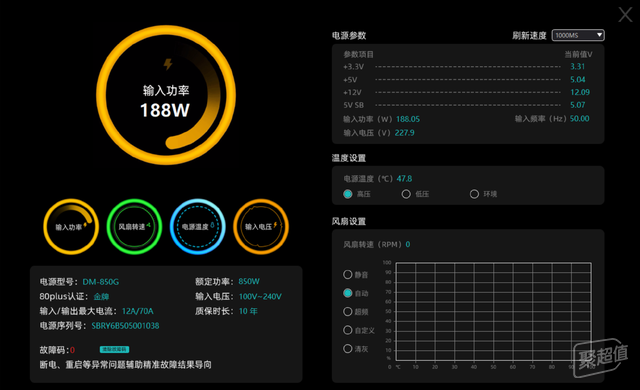Click the small cyan clear fault code button
Image resolution: width=640 pixels, height=390 pixels.
pyautogui.click(x=114, y=349)
